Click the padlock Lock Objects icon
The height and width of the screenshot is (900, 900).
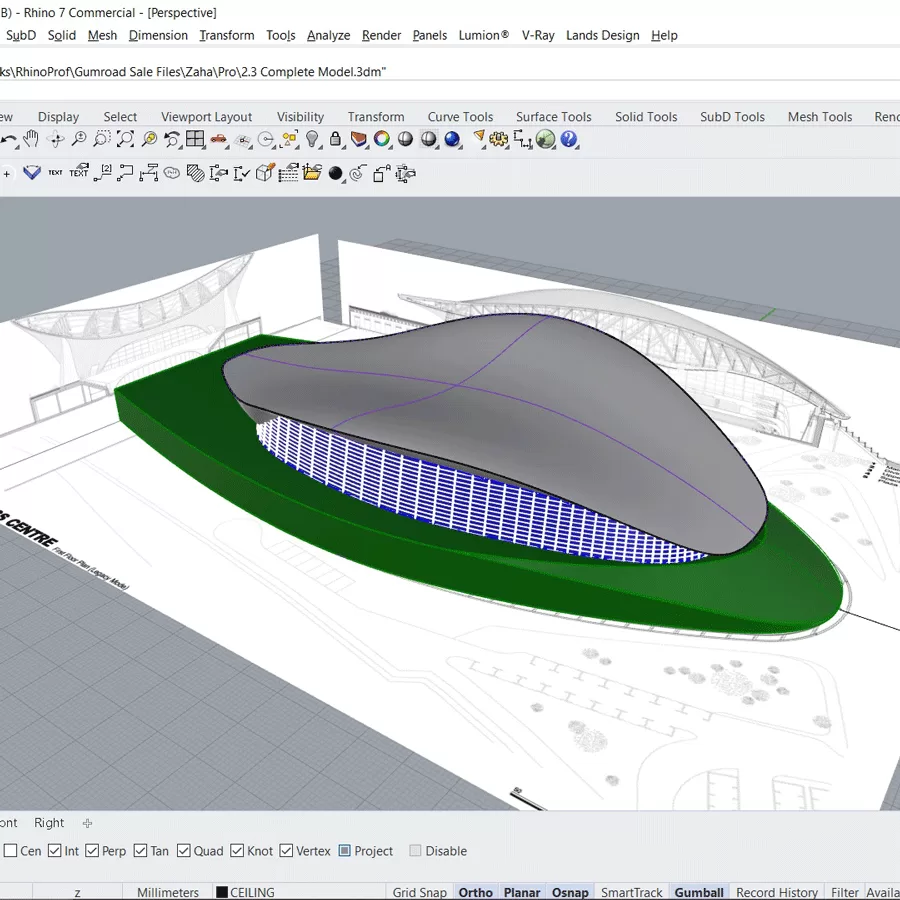(335, 139)
